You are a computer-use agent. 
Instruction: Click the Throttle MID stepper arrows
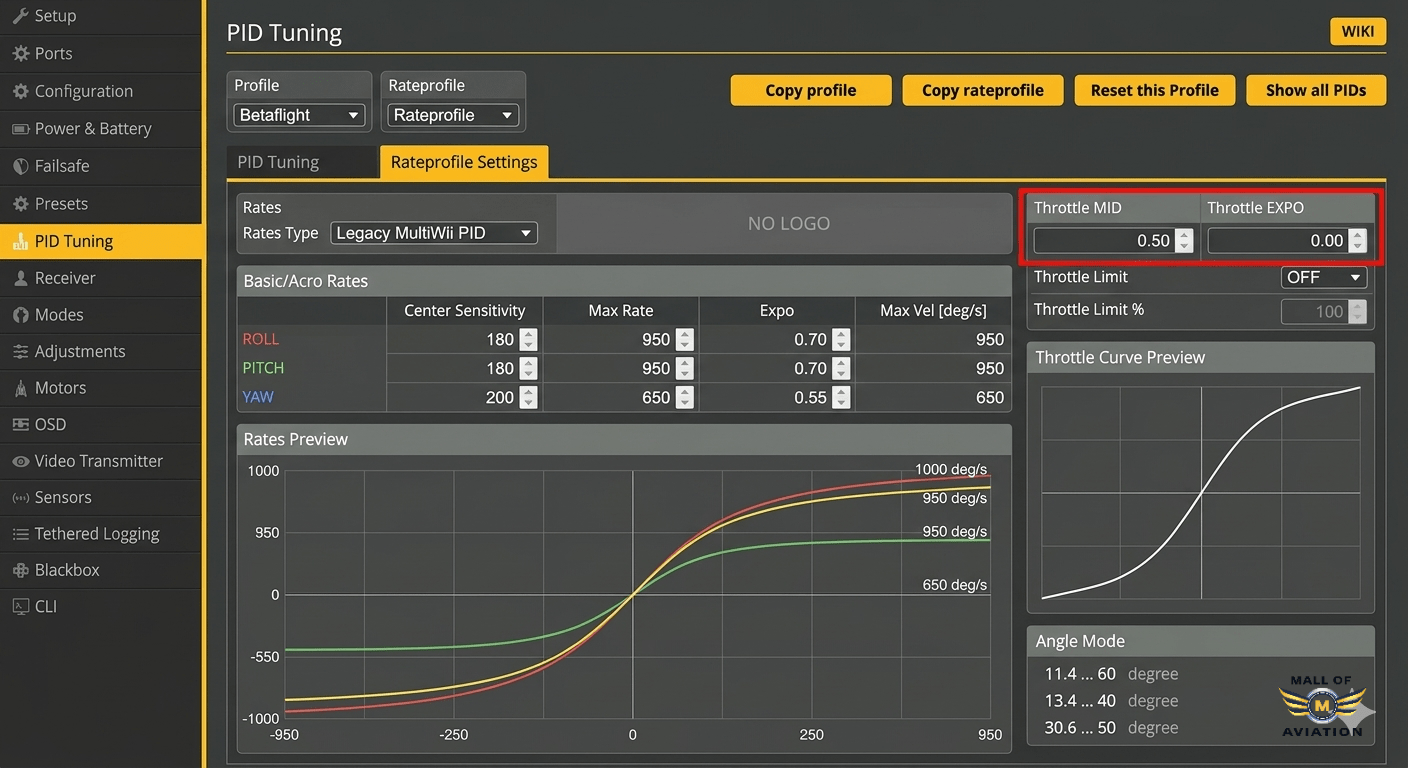[x=1184, y=240]
